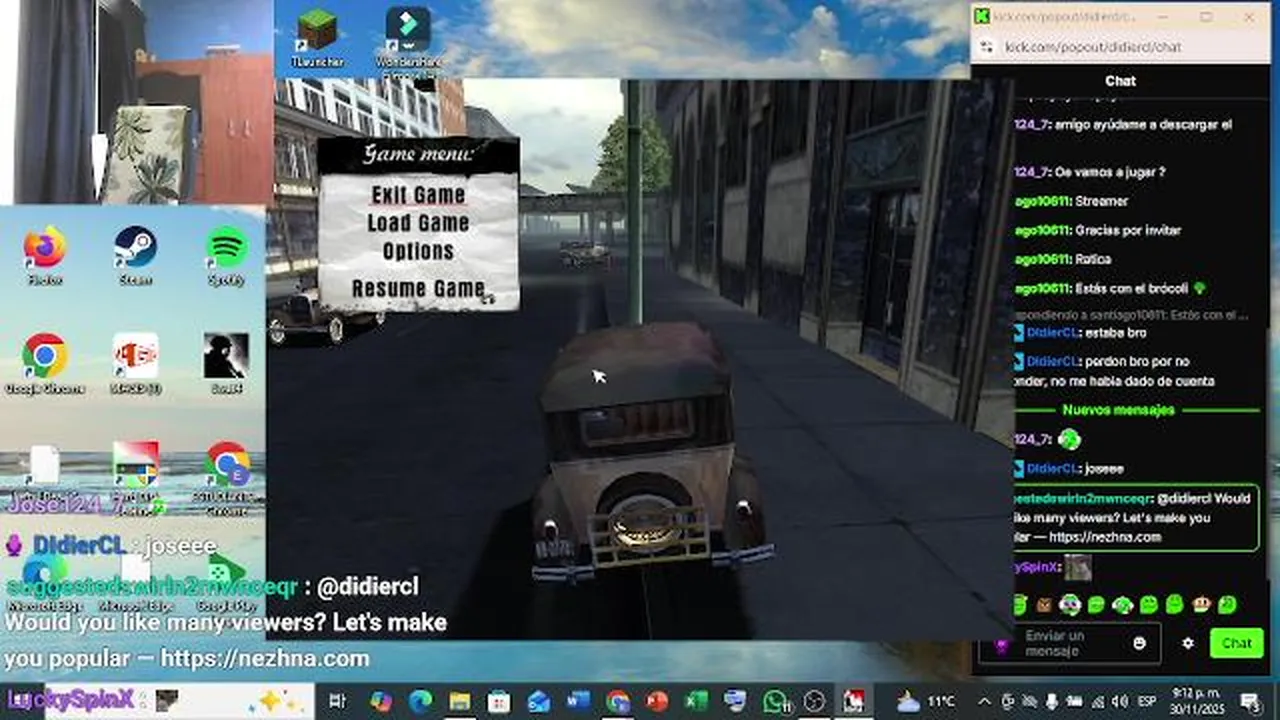The image size is (1280, 720).
Task: Expand hidden system tray icons
Action: pos(983,701)
